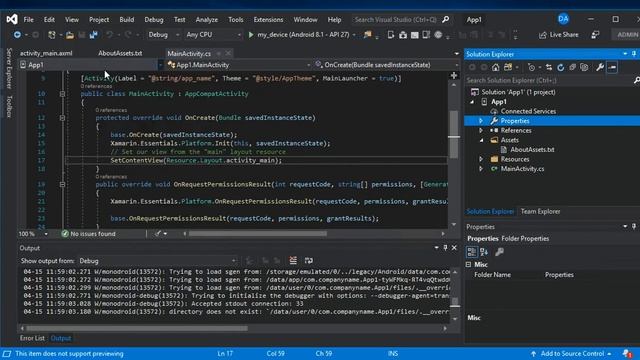Screen dimensions: 640x360
Task: Click Add to Source Control button
Action: click(x=572, y=353)
